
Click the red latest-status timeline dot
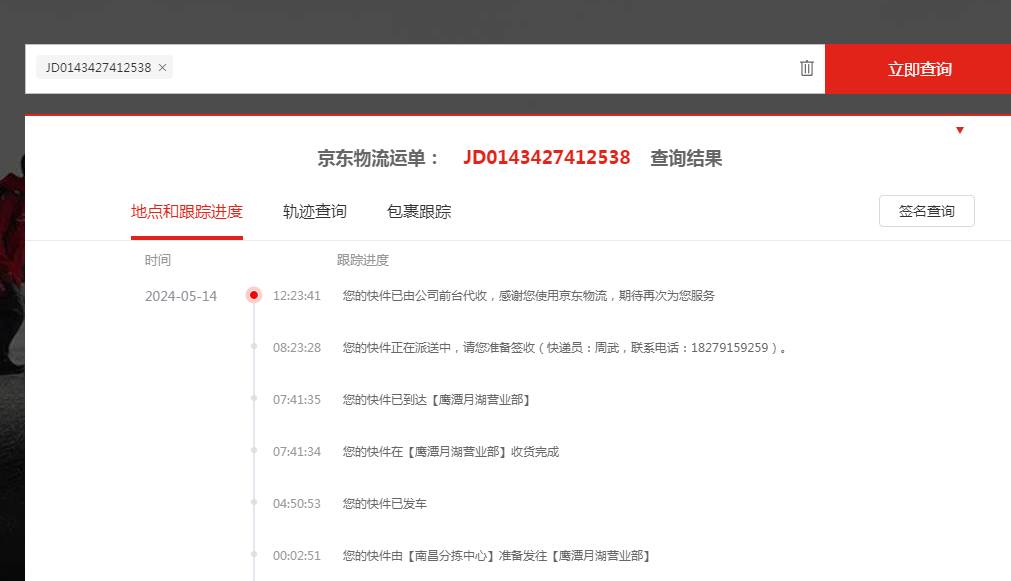254,295
